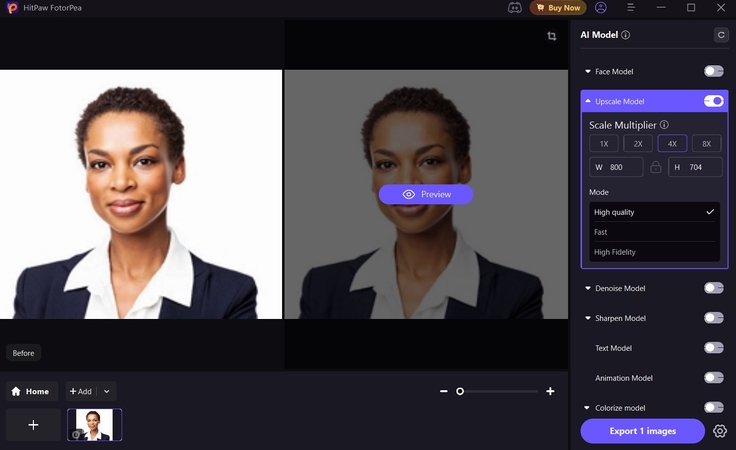Expand the Colorize model section arrow

[587, 408]
